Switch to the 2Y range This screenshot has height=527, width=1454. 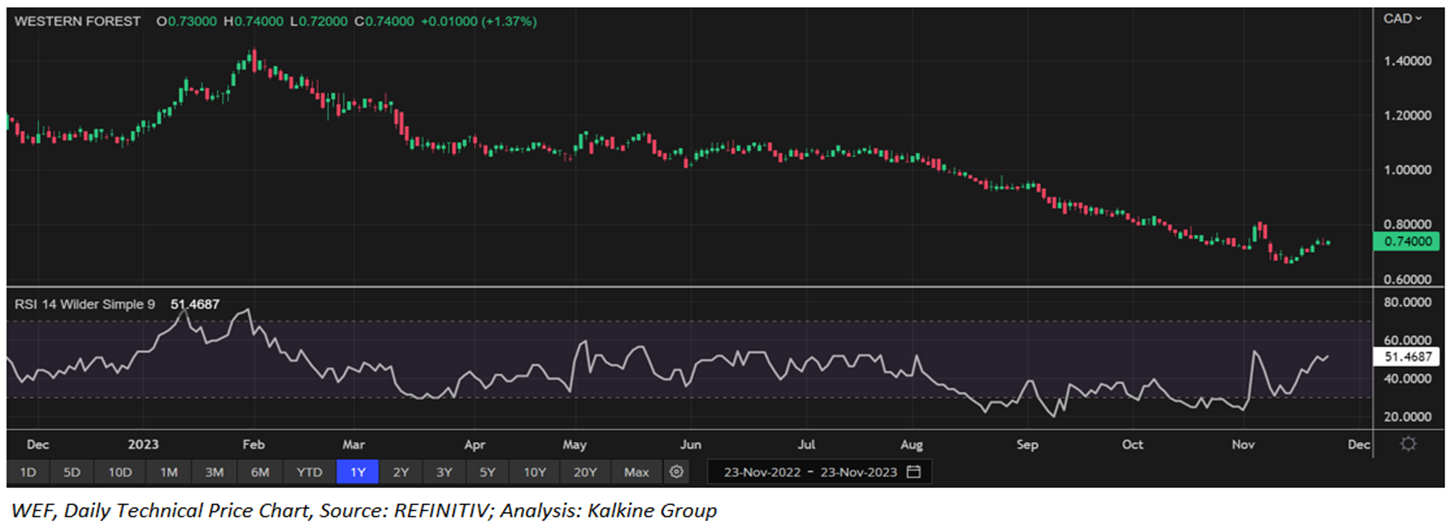click(400, 471)
